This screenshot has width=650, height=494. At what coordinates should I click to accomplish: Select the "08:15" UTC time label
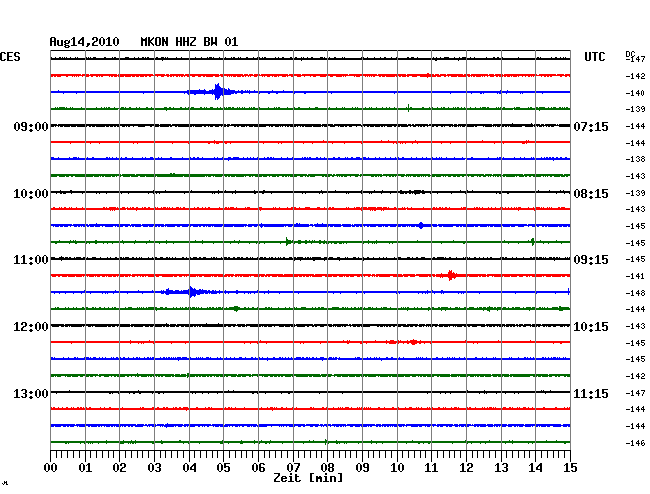click(591, 194)
